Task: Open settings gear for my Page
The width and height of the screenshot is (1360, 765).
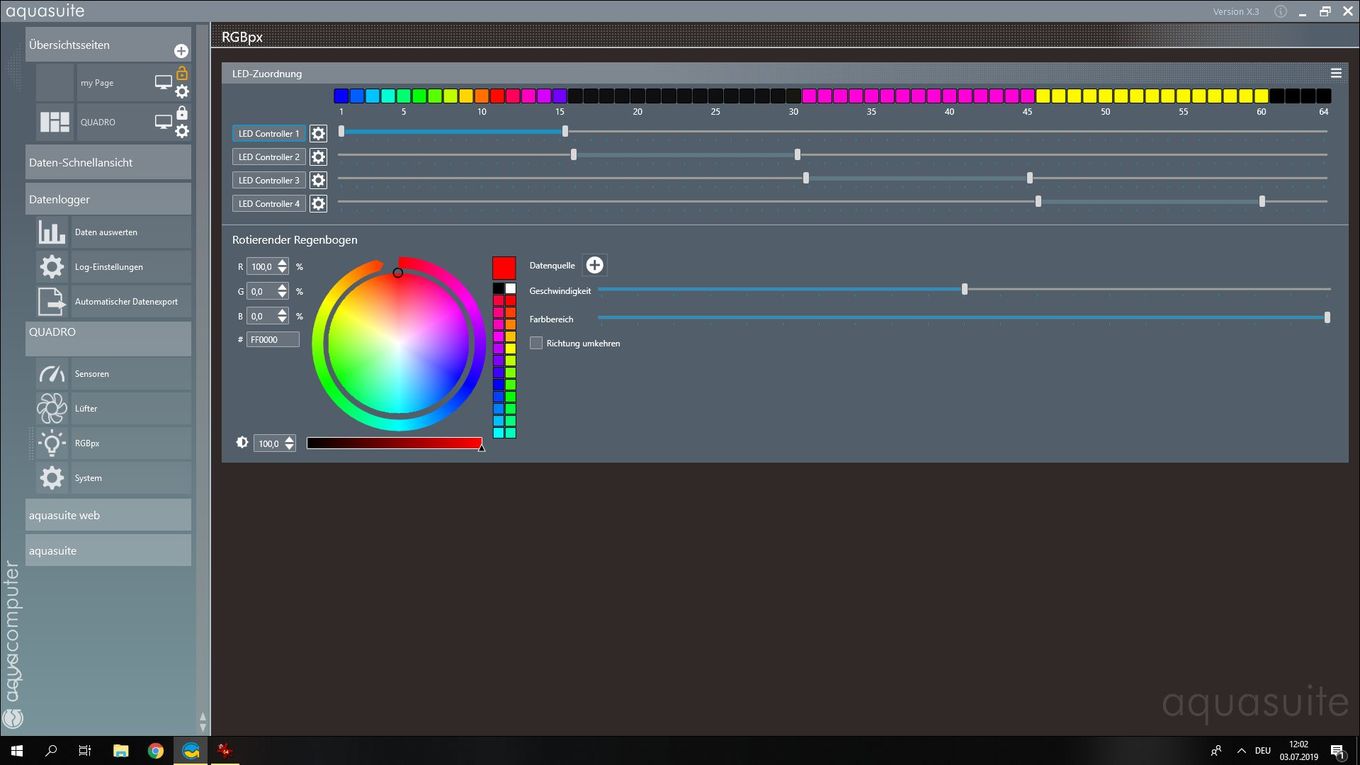Action: 182,91
